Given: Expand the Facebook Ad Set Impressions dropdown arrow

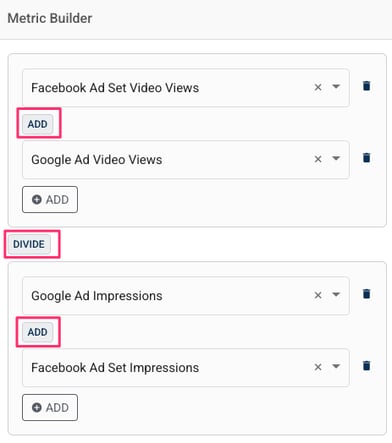Looking at the screenshot, I should 336,366.
